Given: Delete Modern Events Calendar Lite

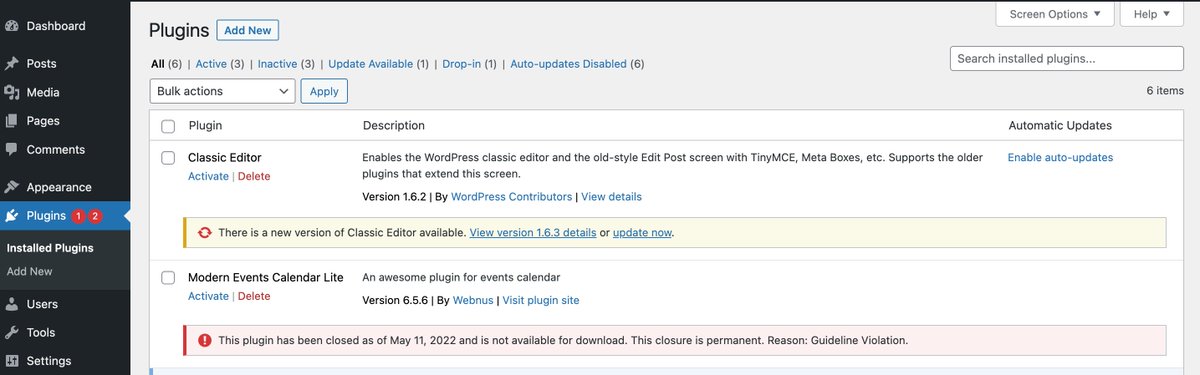Looking at the screenshot, I should 254,296.
